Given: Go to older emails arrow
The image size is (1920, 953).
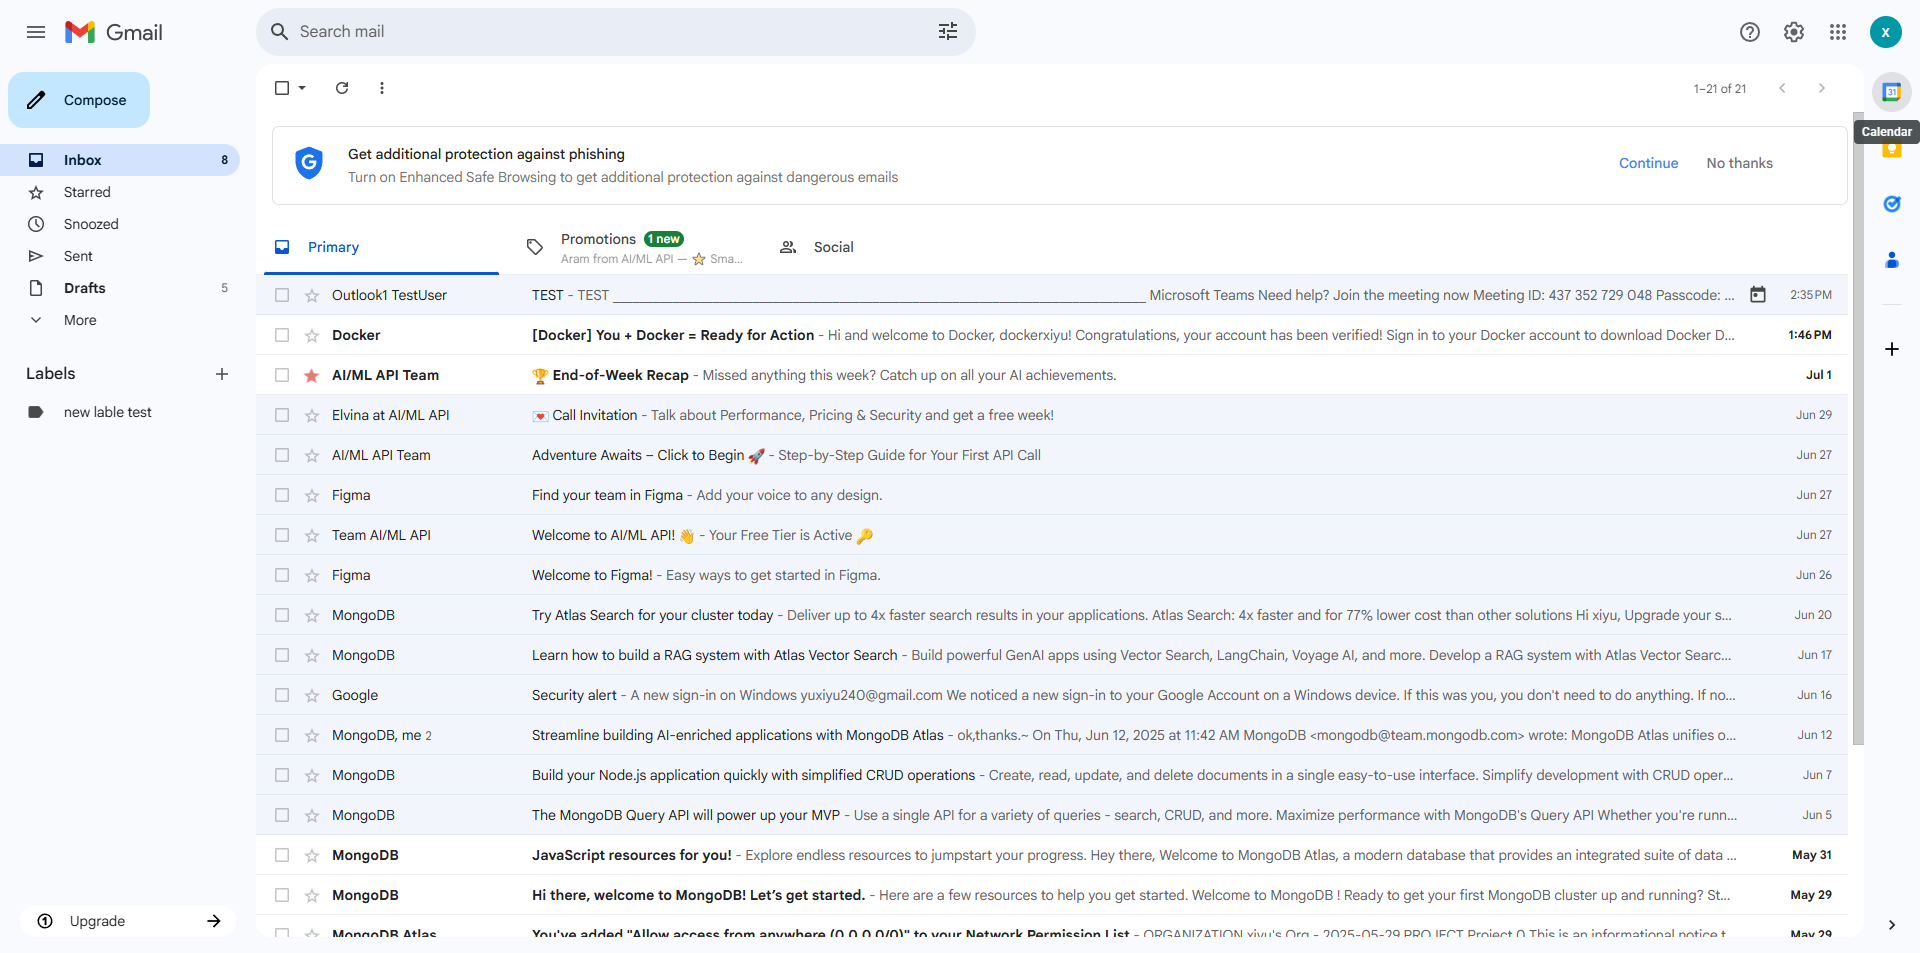Looking at the screenshot, I should [1822, 88].
